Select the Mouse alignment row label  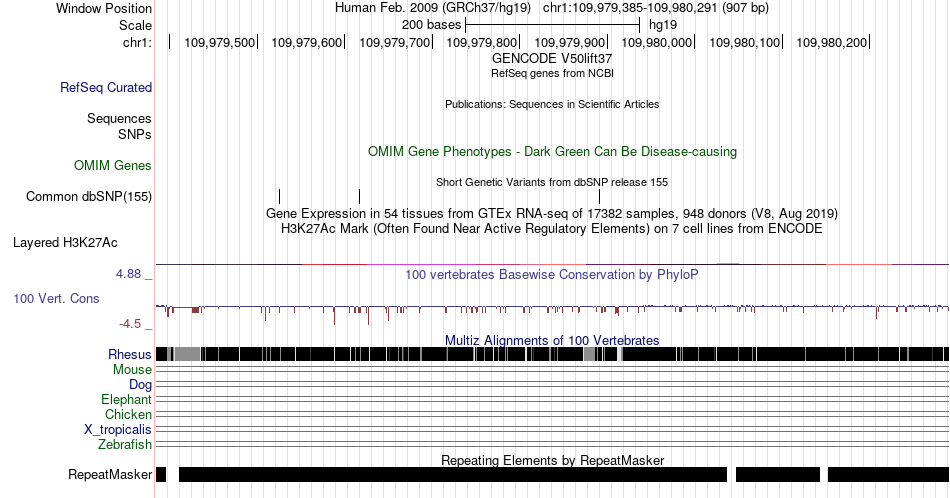click(132, 370)
